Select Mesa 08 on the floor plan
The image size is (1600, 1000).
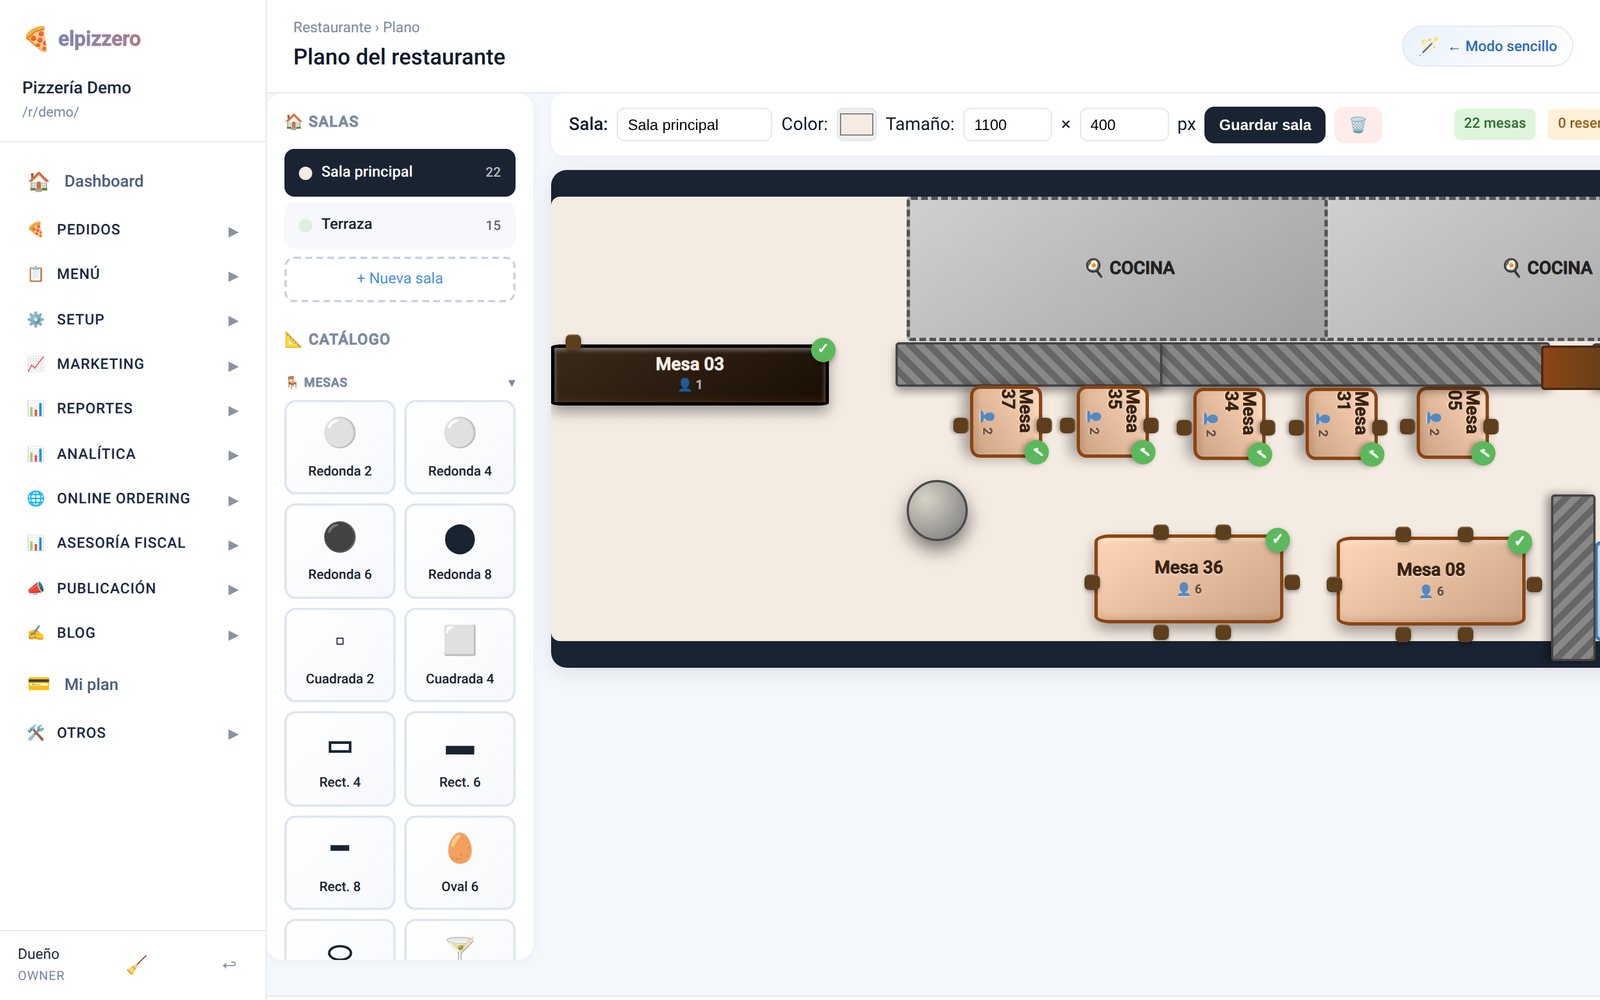[x=1431, y=581]
